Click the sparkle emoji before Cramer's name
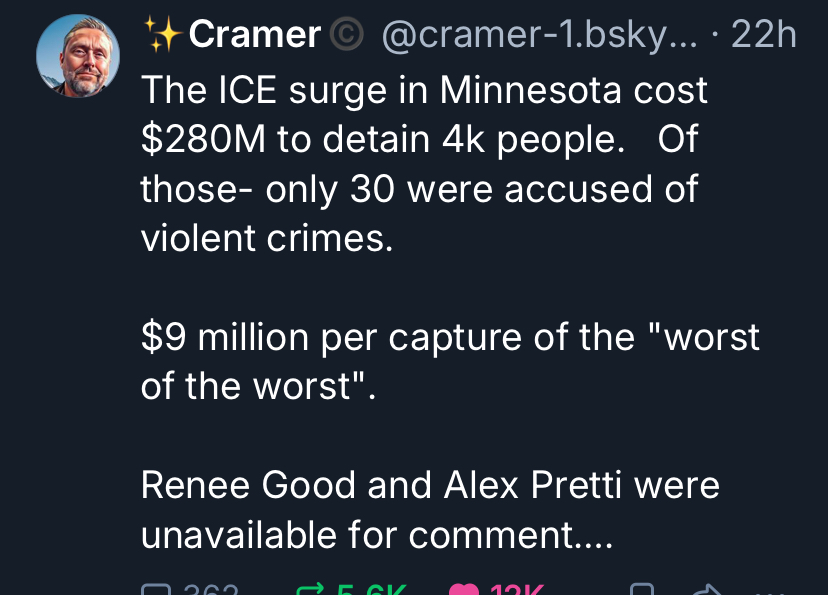Viewport: 828px width, 595px height. [162, 36]
